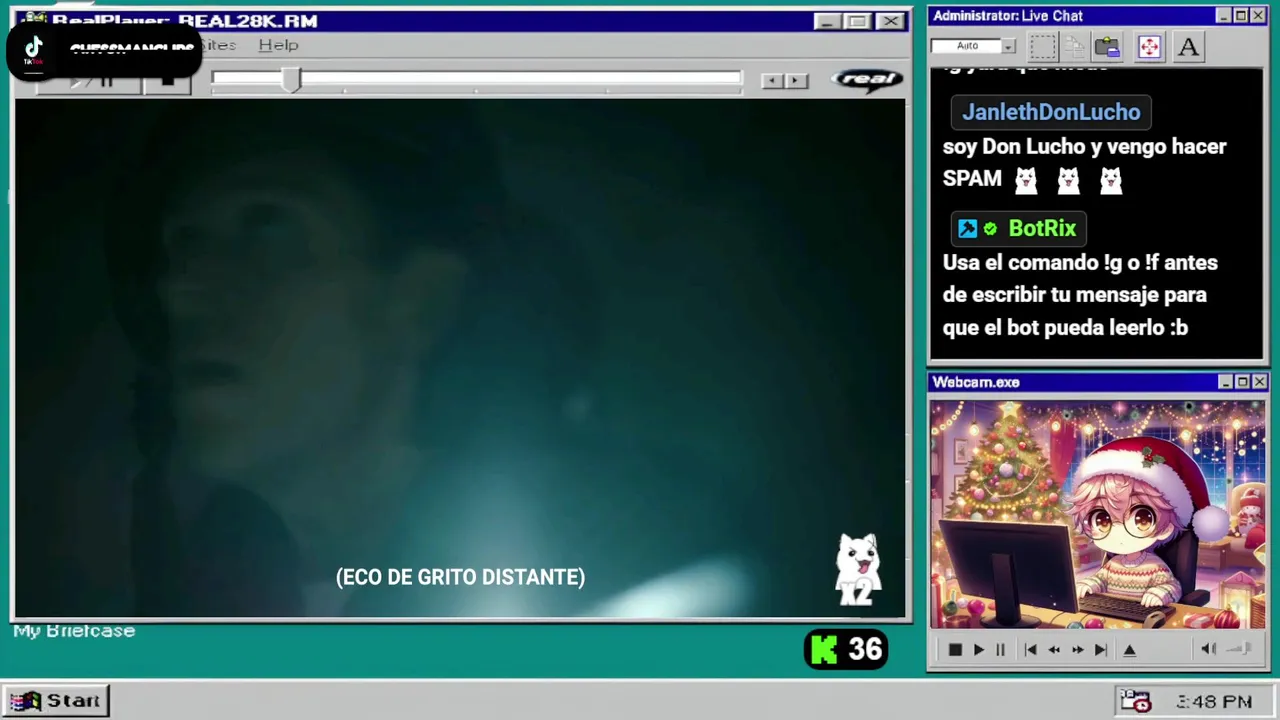1280x720 pixels.
Task: Rewind in Webcam.exe controls
Action: coord(1054,650)
